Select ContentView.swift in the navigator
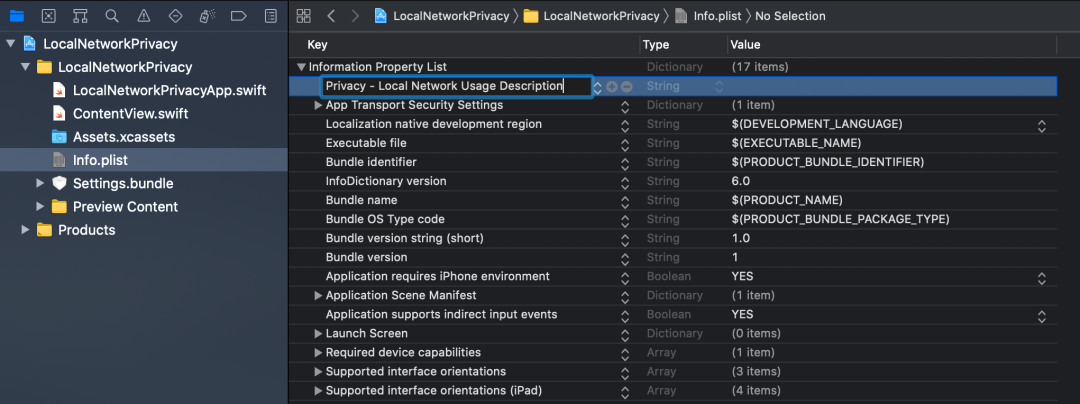 [x=130, y=113]
